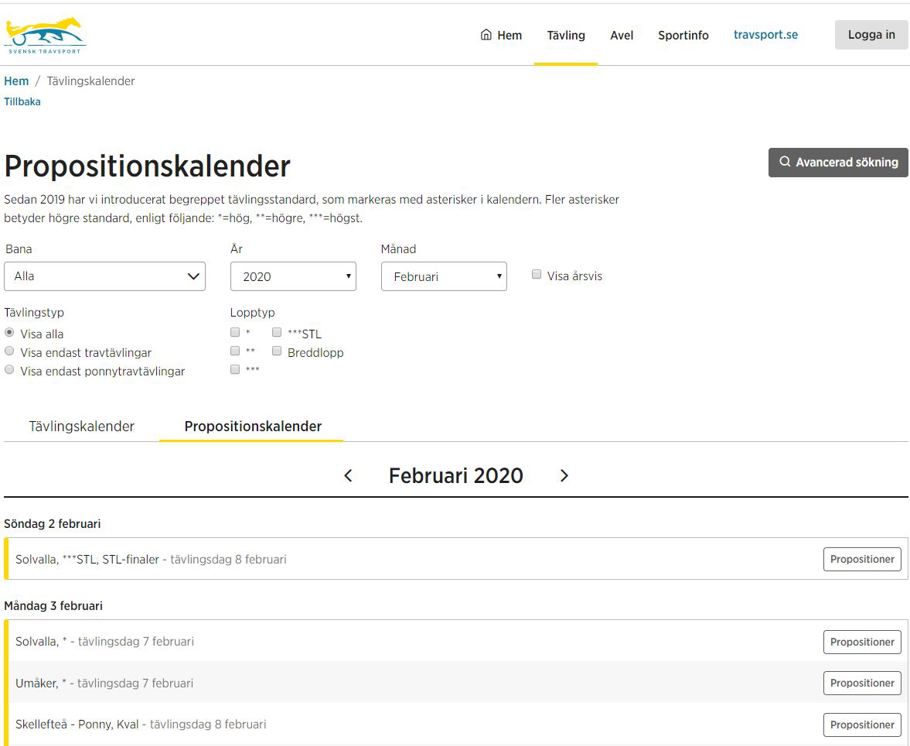
Task: Click the Tillbaka link
Action: tap(22, 102)
